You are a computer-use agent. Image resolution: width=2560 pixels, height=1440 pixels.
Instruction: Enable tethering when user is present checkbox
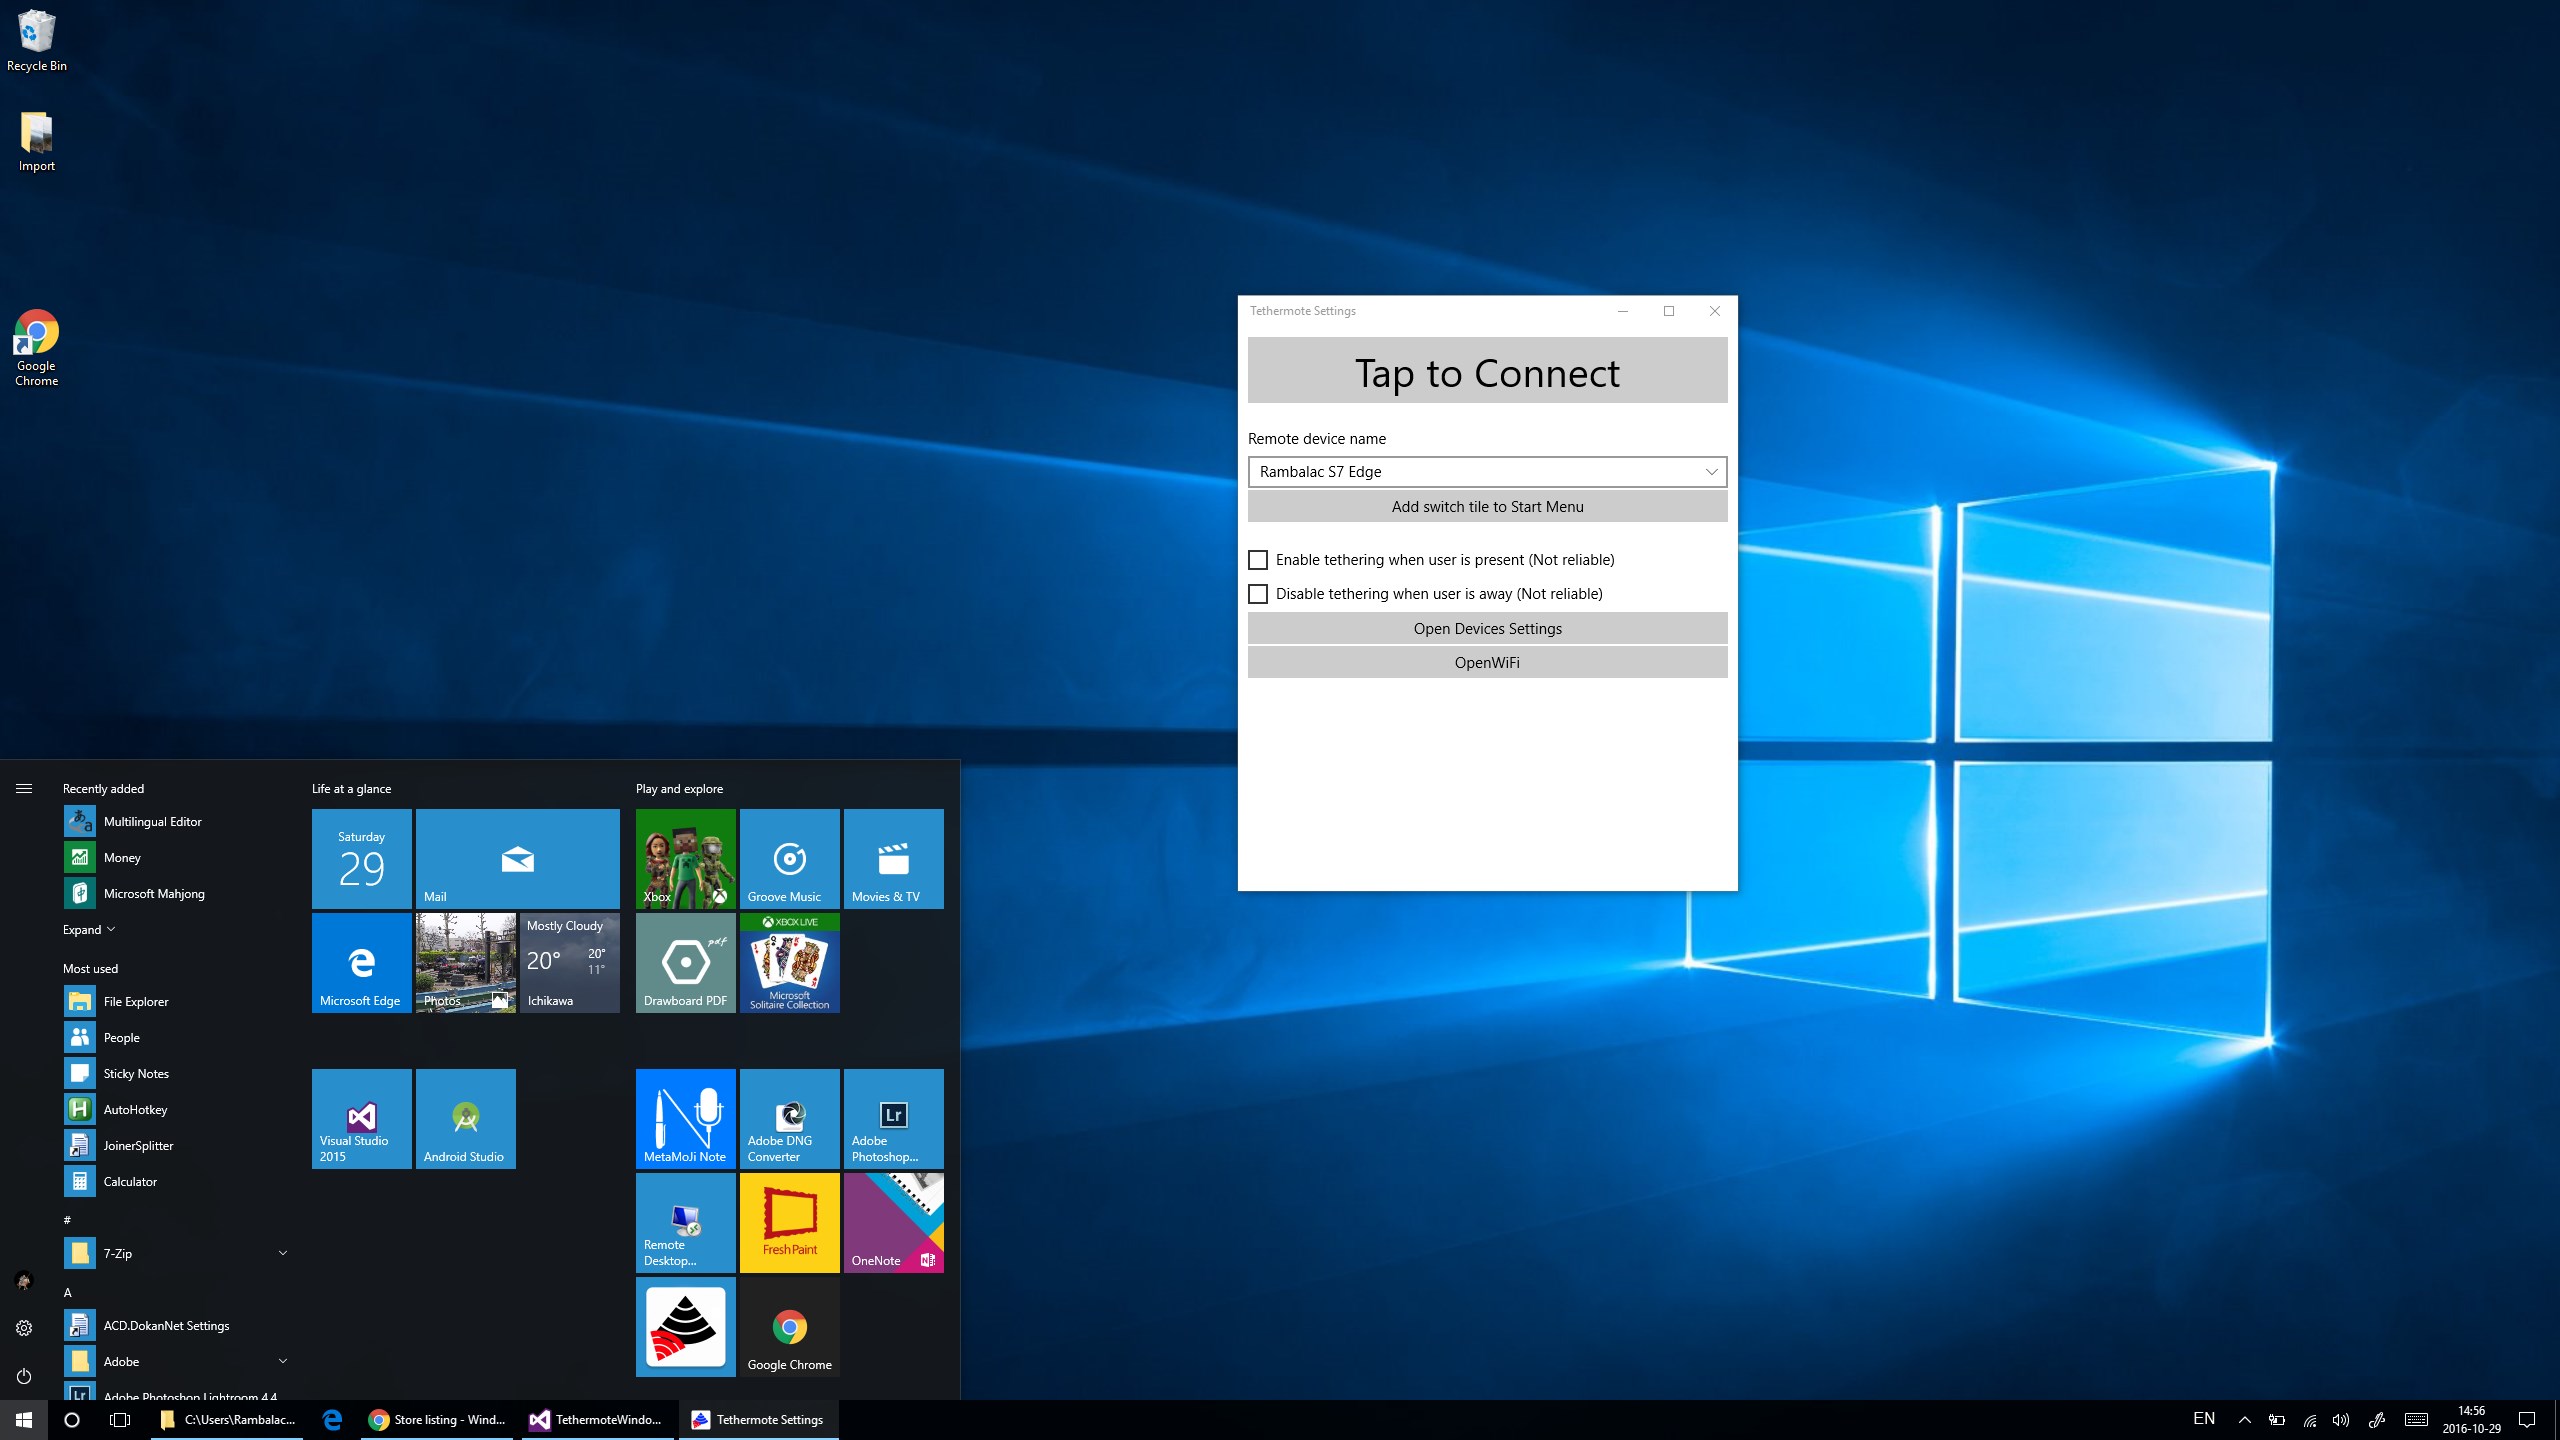click(1258, 560)
